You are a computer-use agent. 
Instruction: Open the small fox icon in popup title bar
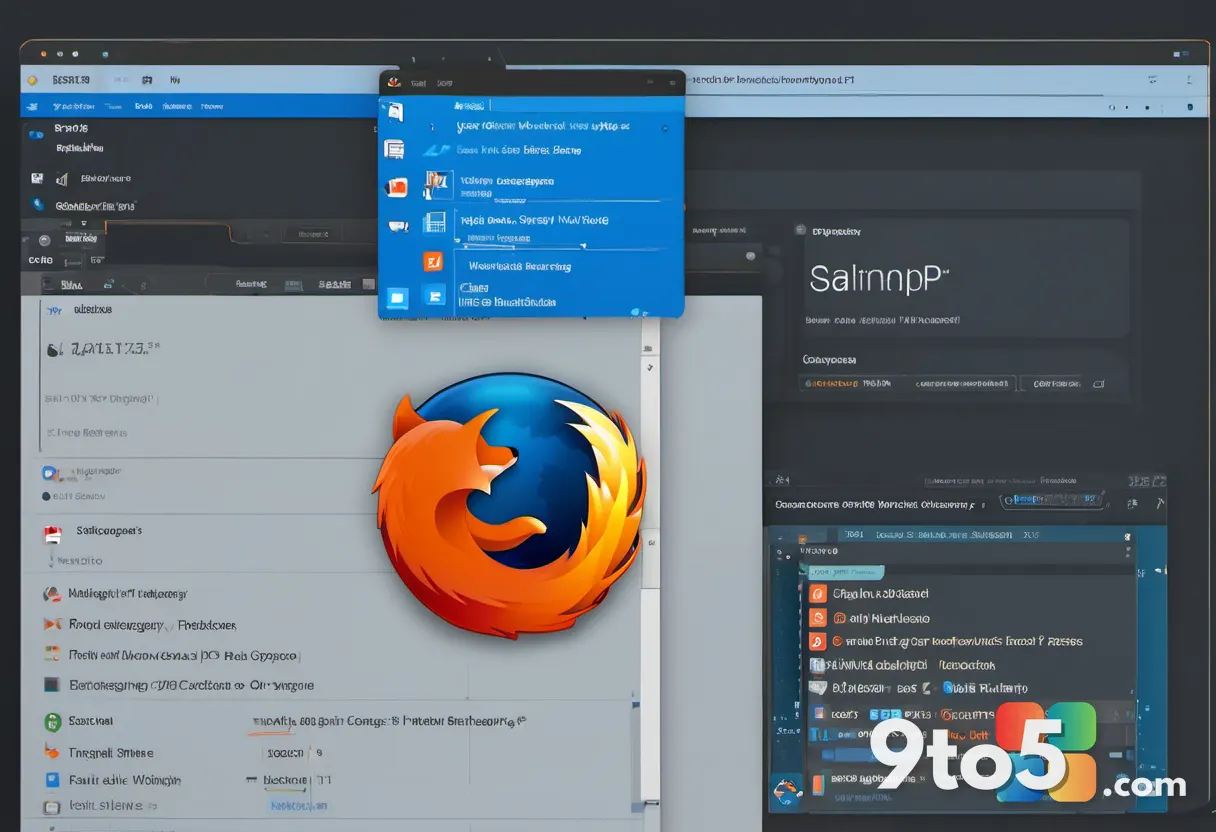pyautogui.click(x=394, y=83)
